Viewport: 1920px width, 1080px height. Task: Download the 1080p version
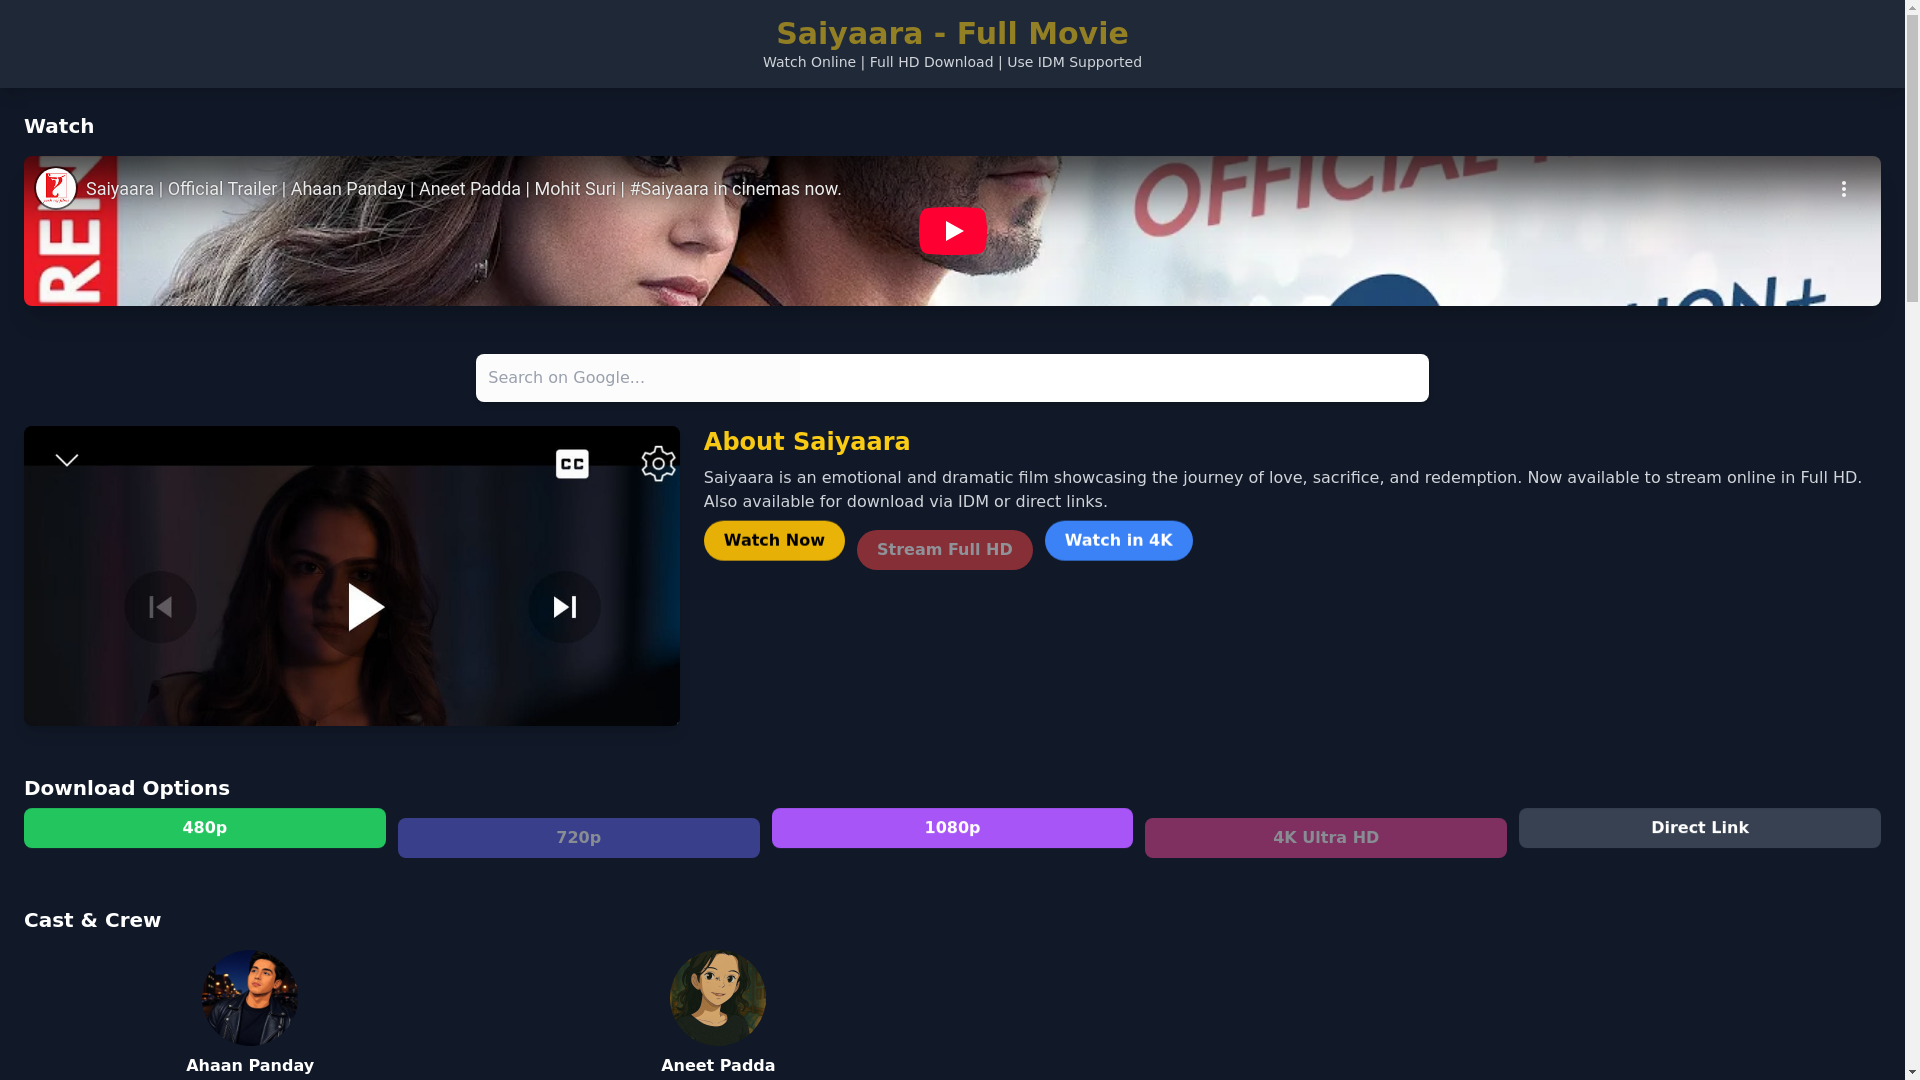click(952, 828)
